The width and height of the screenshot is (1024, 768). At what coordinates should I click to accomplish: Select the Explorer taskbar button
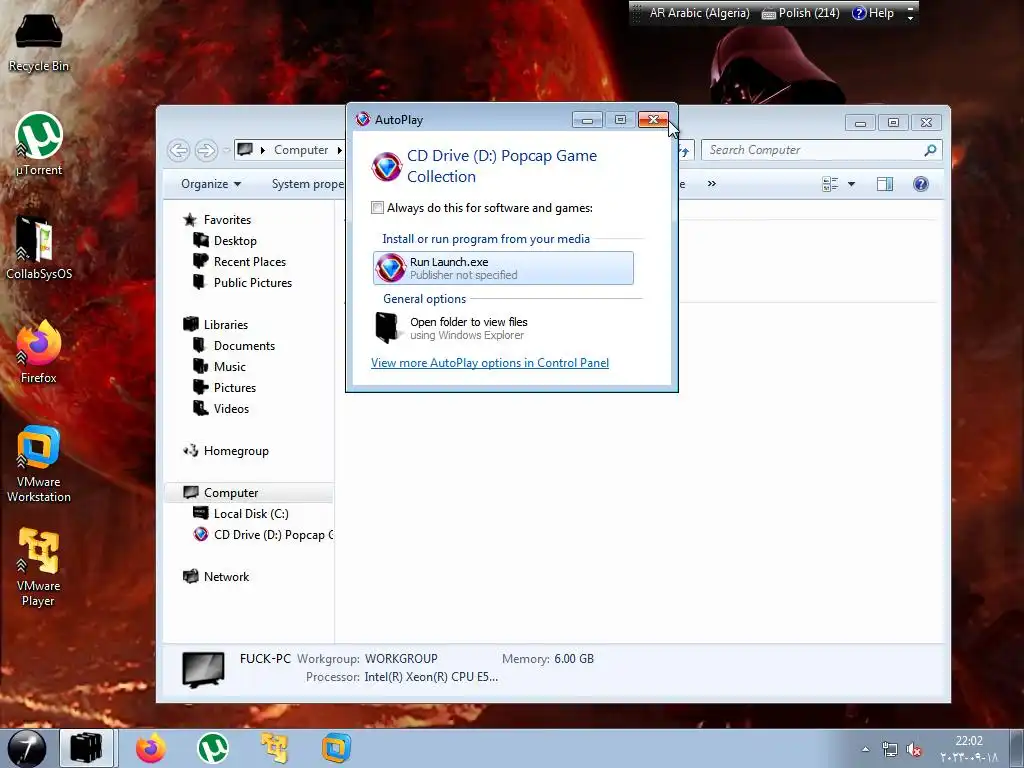[x=87, y=748]
